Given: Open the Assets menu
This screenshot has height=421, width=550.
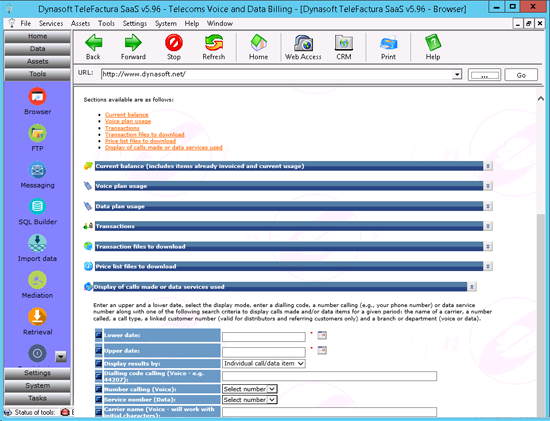Looking at the screenshot, I should coord(81,24).
